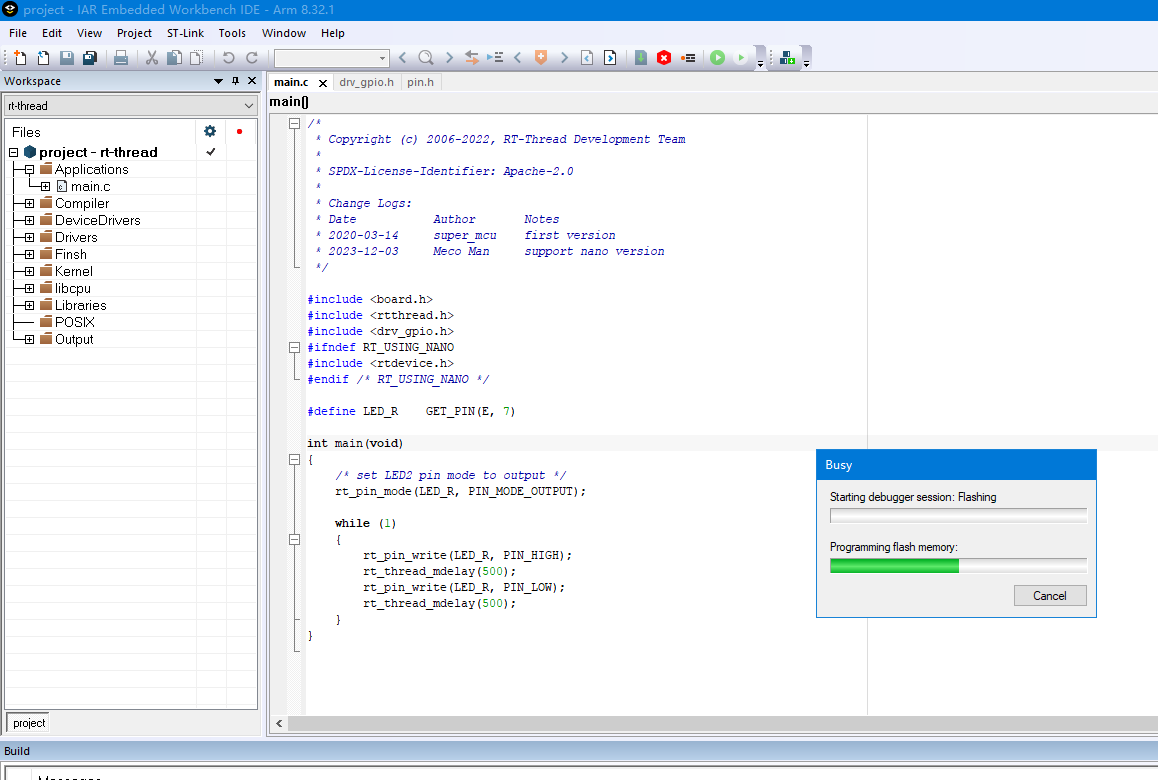Open the Workspace window dropdown arrow
This screenshot has height=780, width=1158.
219,81
